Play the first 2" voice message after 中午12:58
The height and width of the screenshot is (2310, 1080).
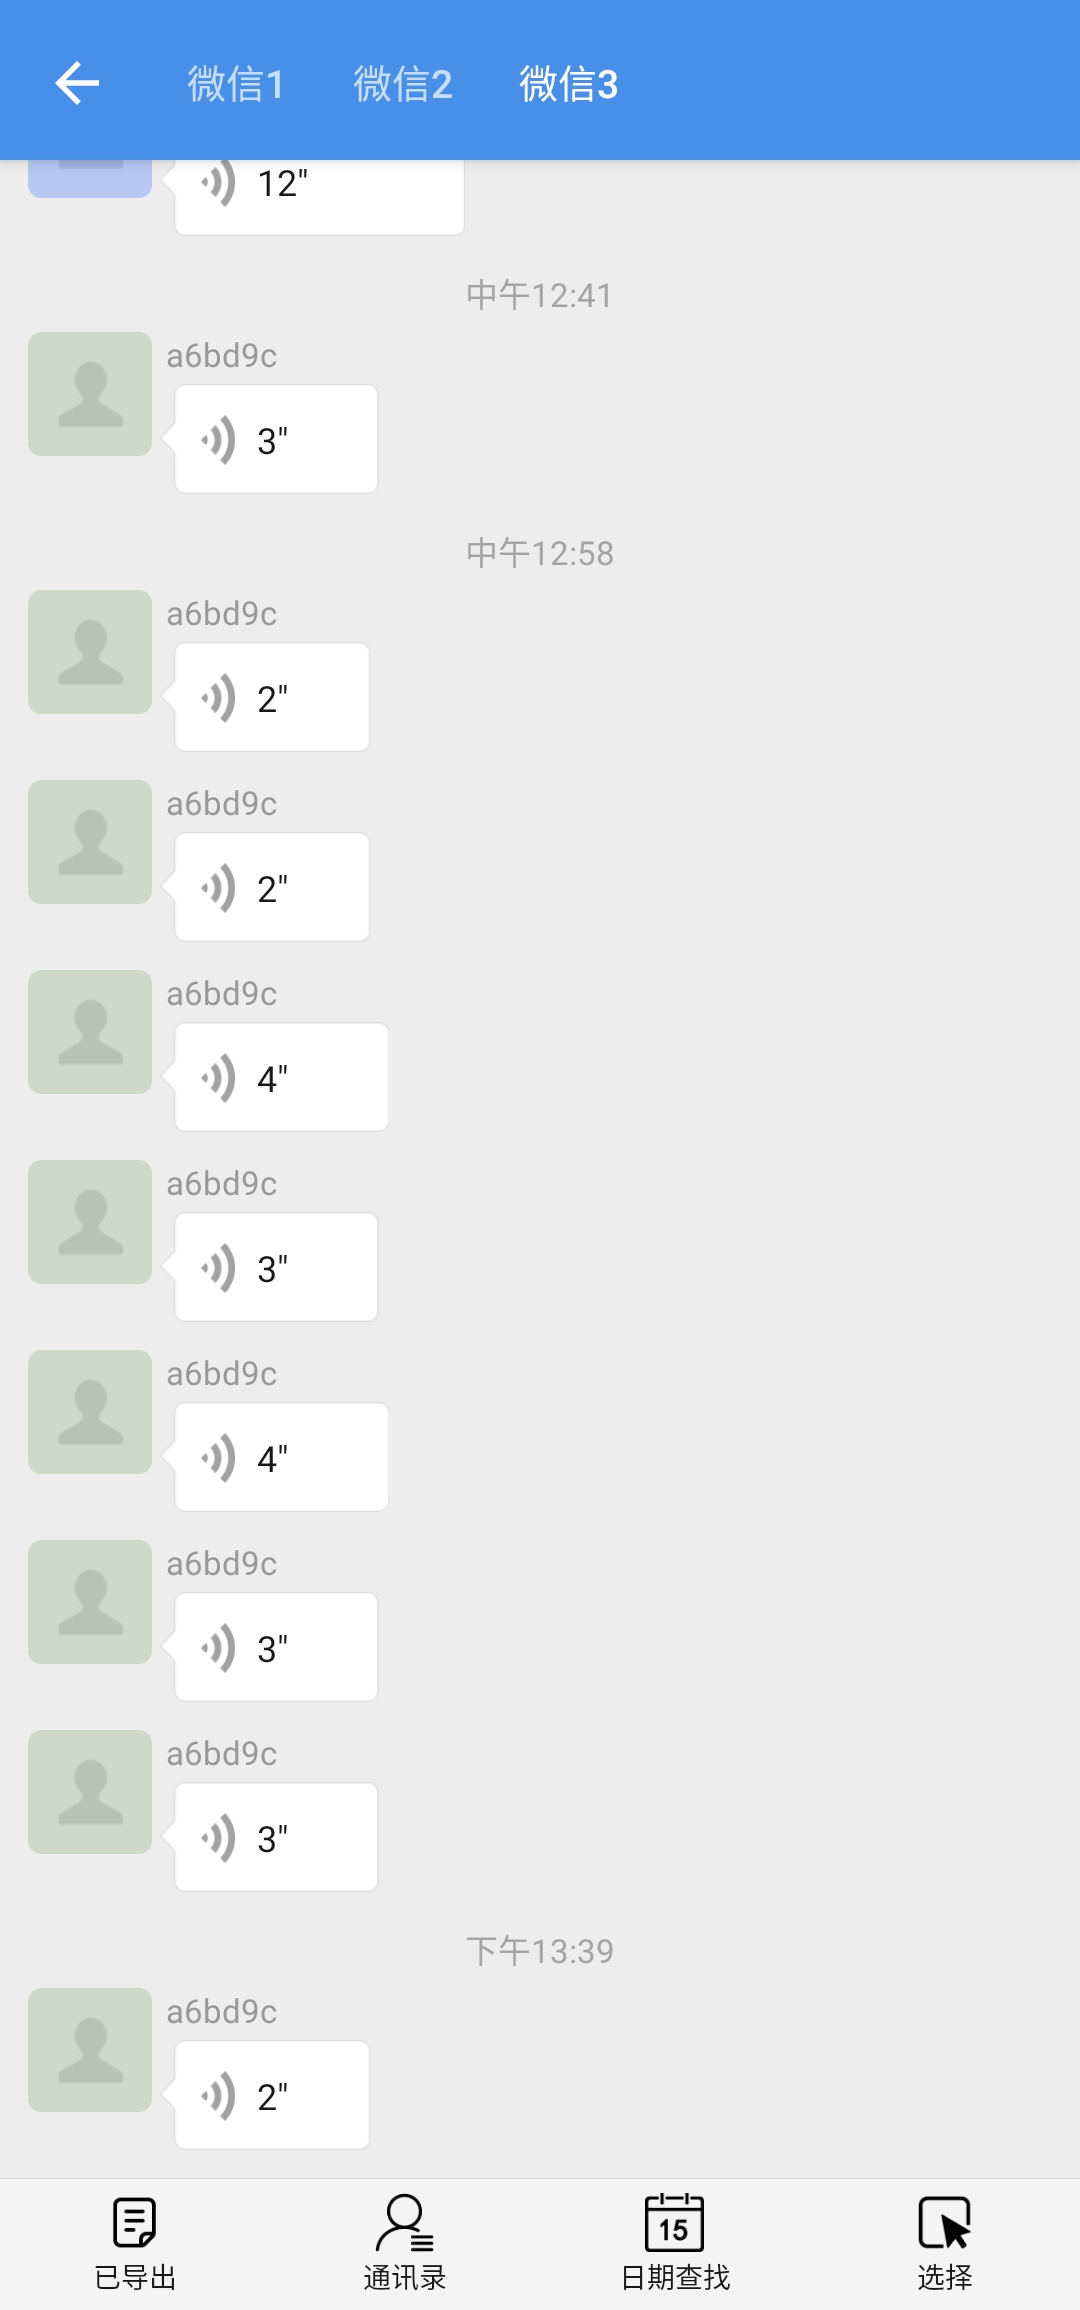[x=272, y=697]
